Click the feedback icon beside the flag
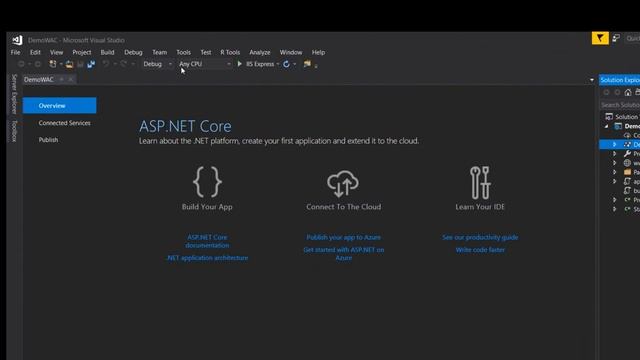640x360 pixels. pos(616,38)
